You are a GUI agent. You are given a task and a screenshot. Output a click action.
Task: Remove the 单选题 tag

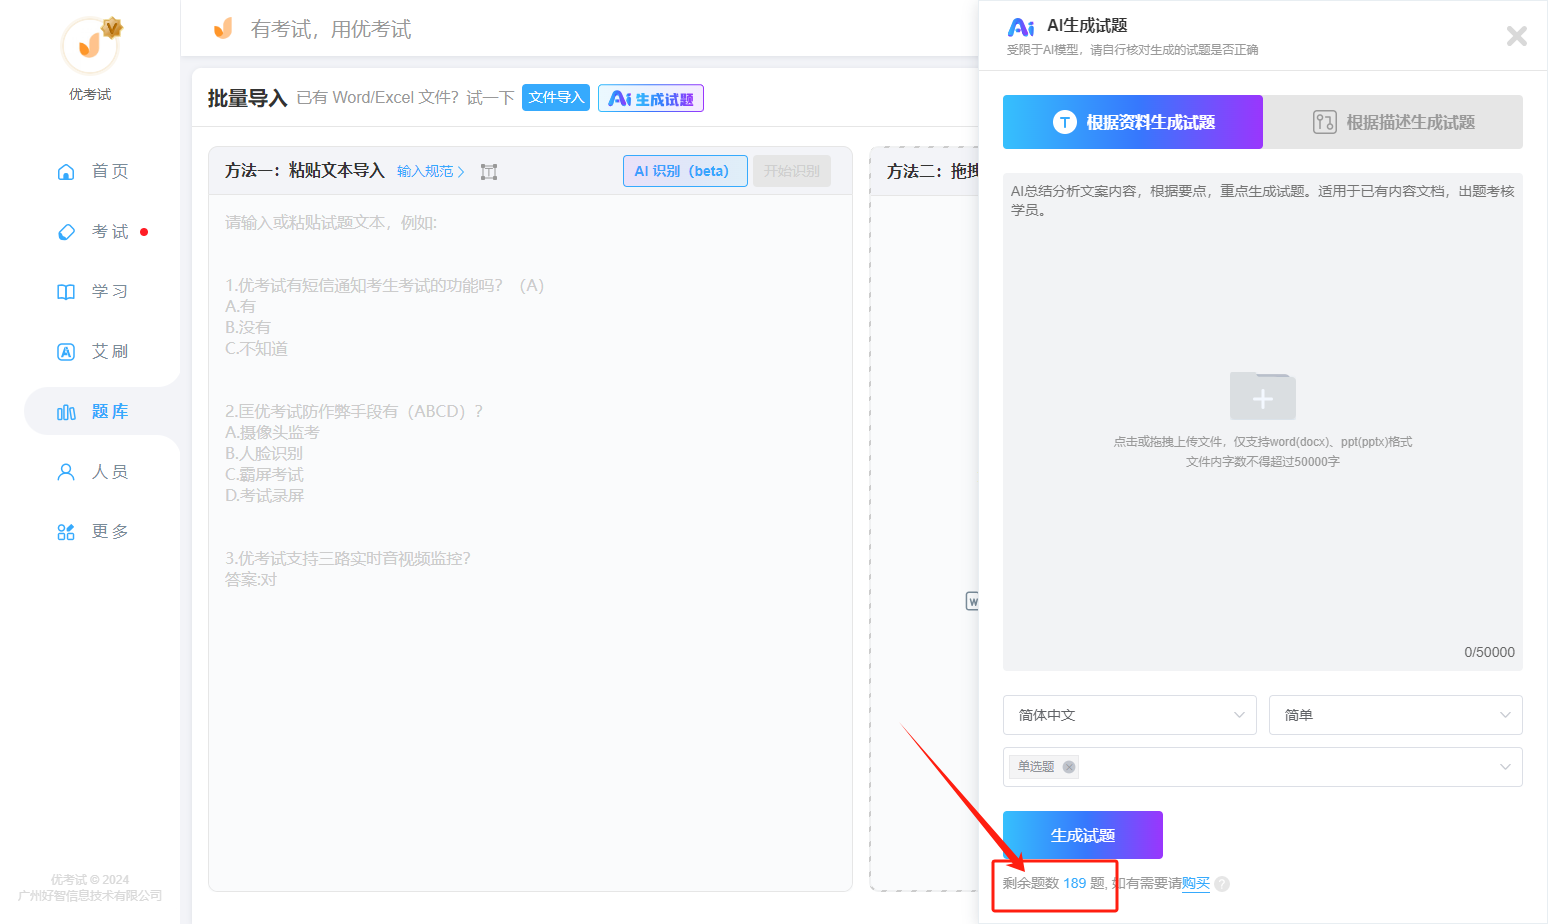point(1069,767)
